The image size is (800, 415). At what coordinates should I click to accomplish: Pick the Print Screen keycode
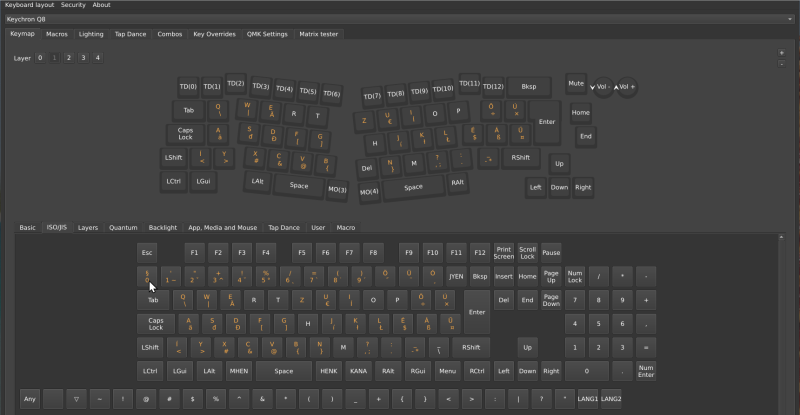pos(504,253)
